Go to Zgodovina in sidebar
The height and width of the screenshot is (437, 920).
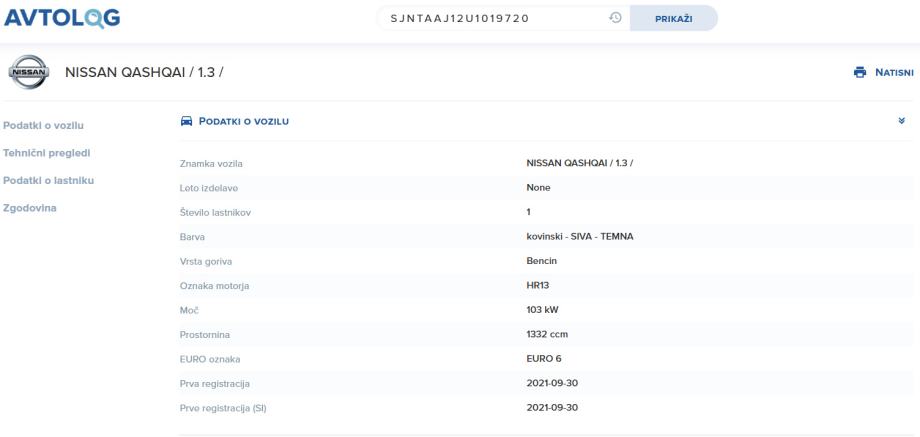pyautogui.click(x=30, y=208)
